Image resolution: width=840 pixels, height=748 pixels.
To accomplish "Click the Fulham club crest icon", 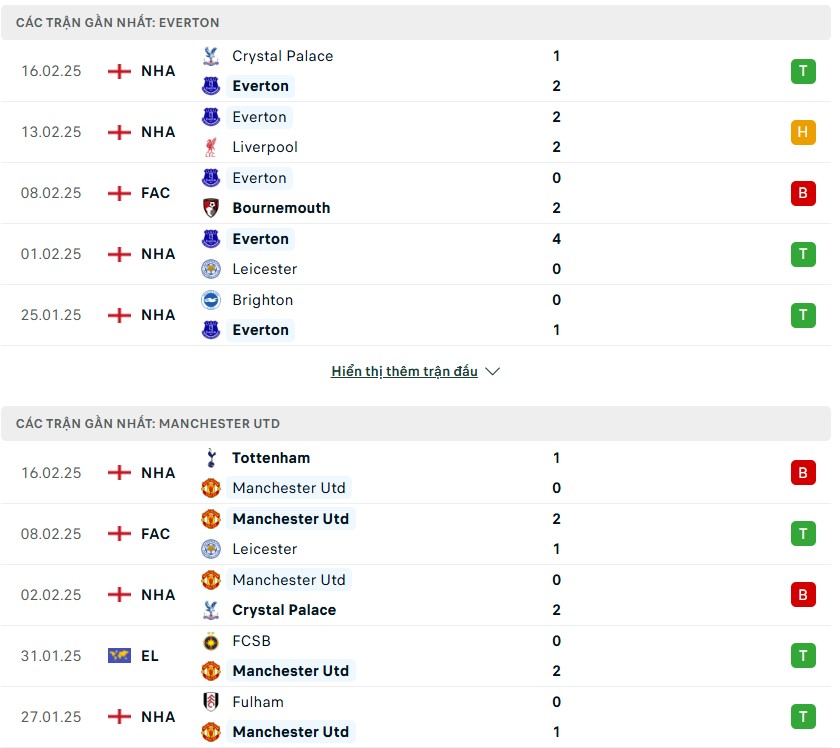I will point(211,702).
